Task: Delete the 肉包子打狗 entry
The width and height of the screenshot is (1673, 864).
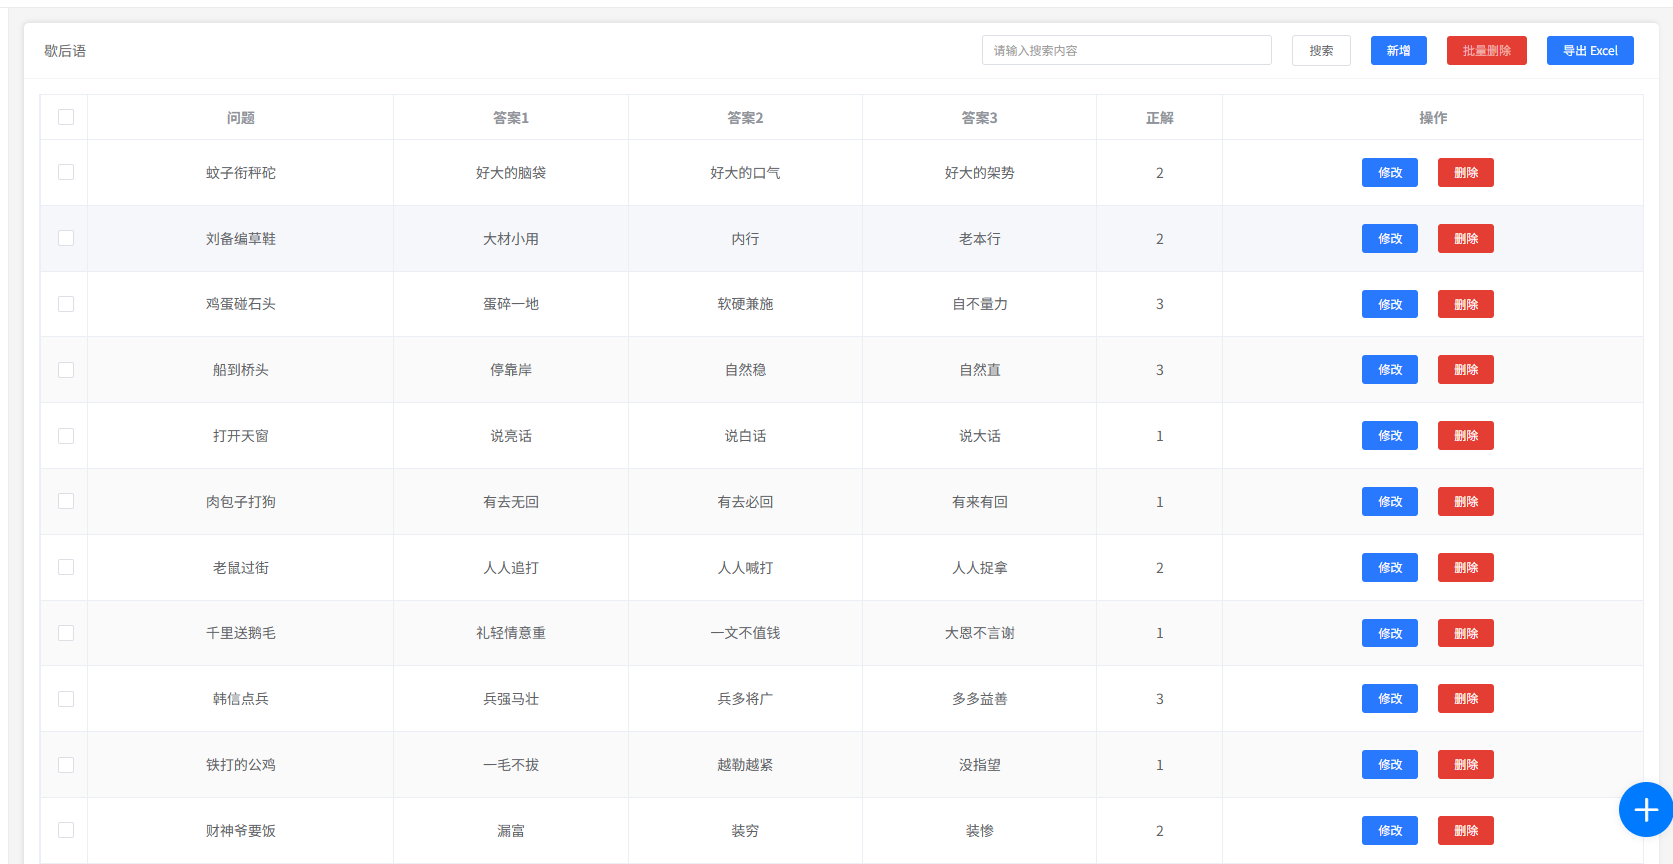Action: 1465,502
